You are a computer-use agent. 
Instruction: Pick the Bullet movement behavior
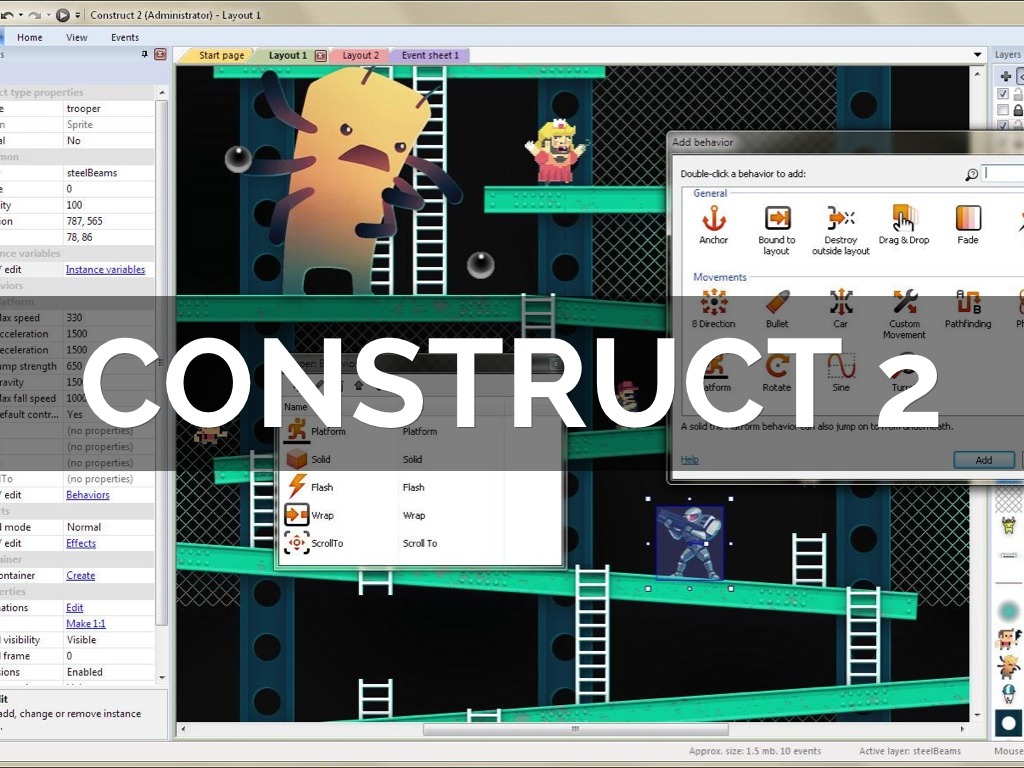pyautogui.click(x=777, y=303)
